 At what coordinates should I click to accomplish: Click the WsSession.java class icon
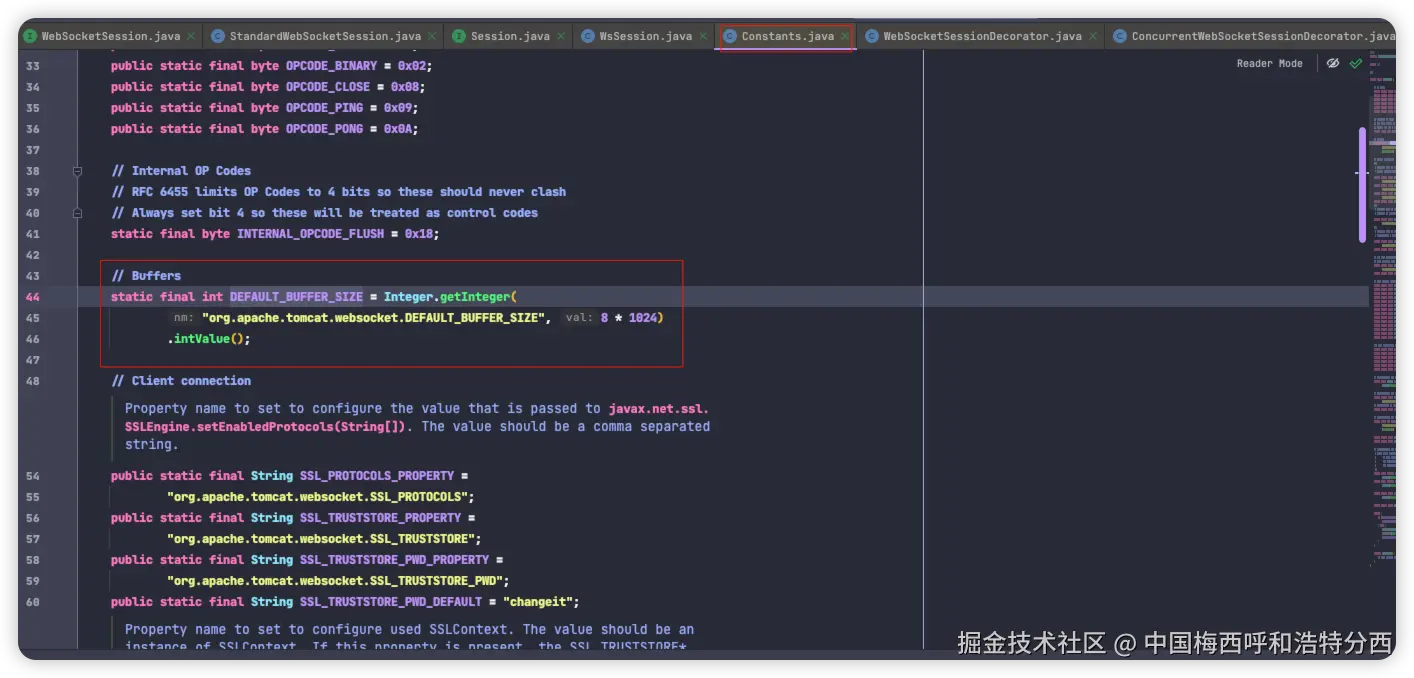click(587, 36)
